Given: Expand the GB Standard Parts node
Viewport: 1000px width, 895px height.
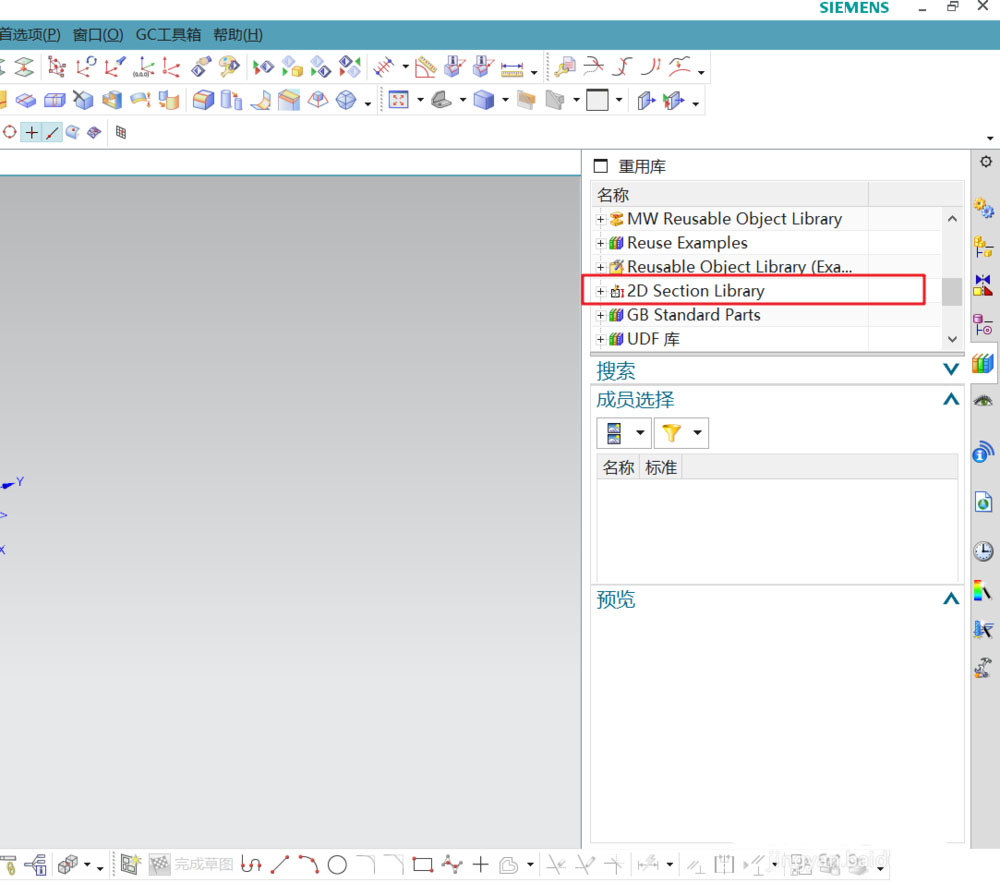Looking at the screenshot, I should [600, 316].
